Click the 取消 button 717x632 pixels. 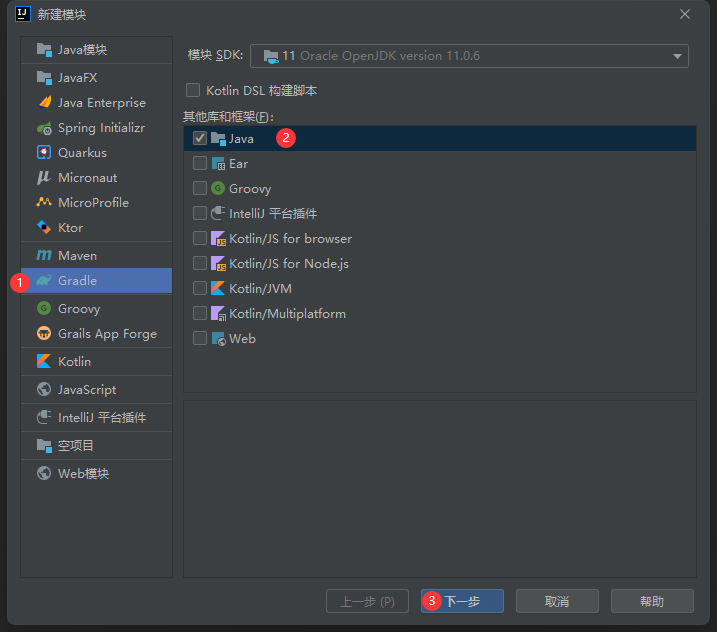(x=557, y=601)
